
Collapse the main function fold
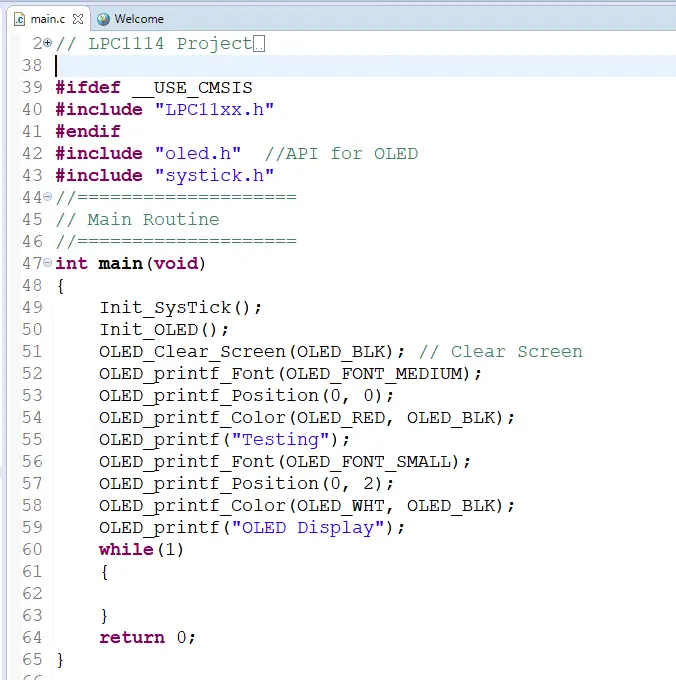pos(48,264)
